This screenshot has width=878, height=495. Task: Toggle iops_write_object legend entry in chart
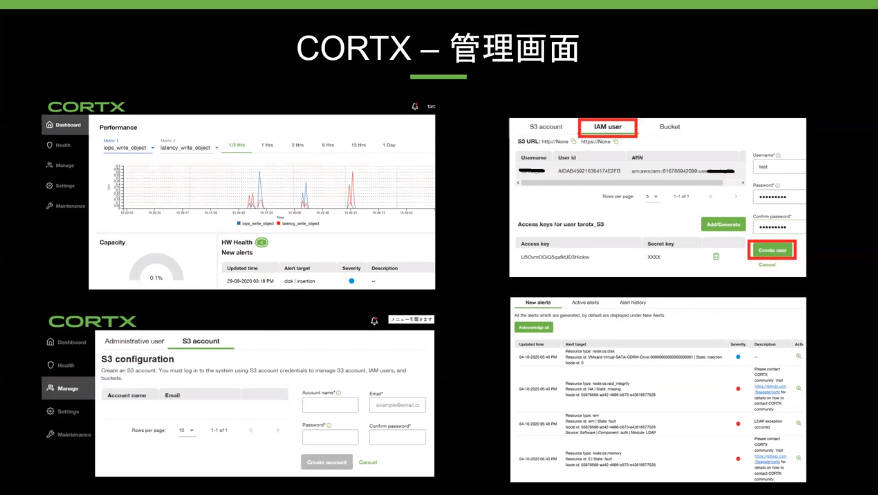pos(255,223)
